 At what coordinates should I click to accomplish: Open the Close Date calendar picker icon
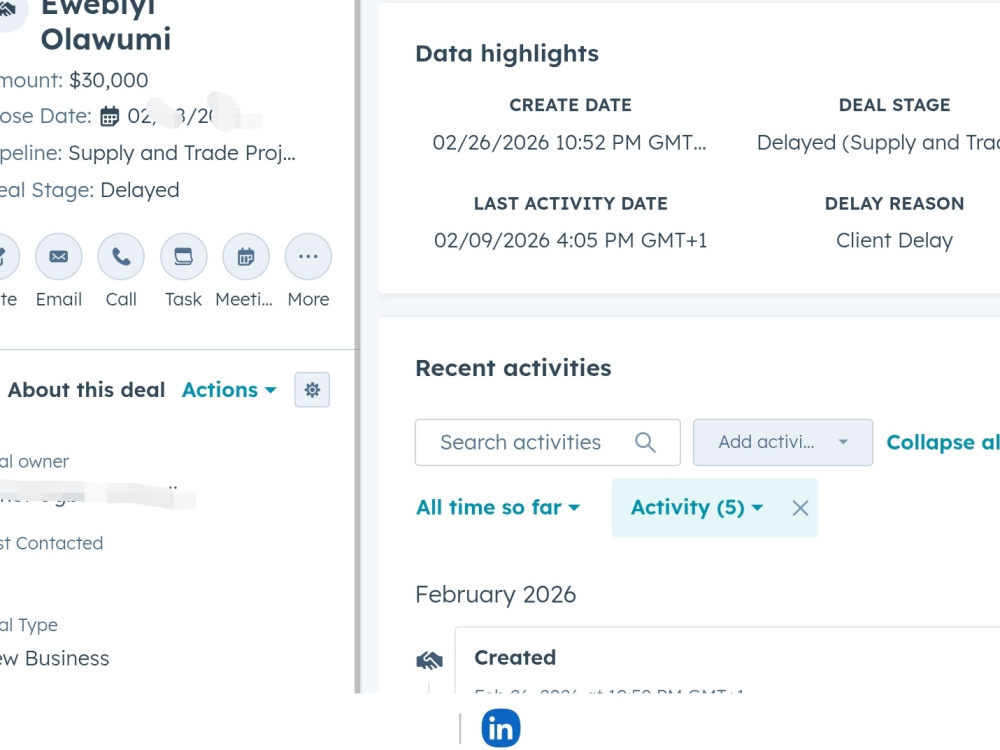tap(110, 117)
